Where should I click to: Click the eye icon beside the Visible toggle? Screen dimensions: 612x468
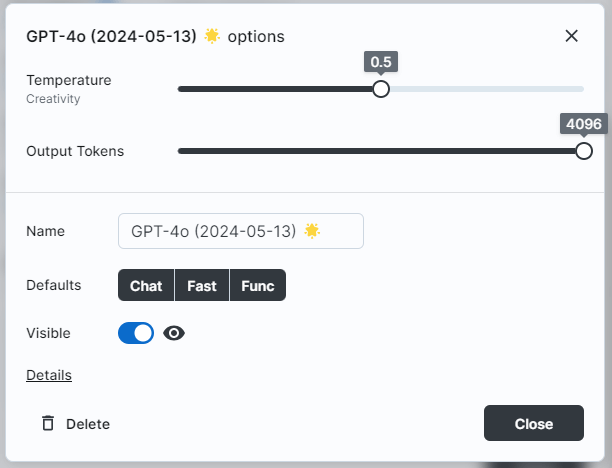tap(174, 333)
